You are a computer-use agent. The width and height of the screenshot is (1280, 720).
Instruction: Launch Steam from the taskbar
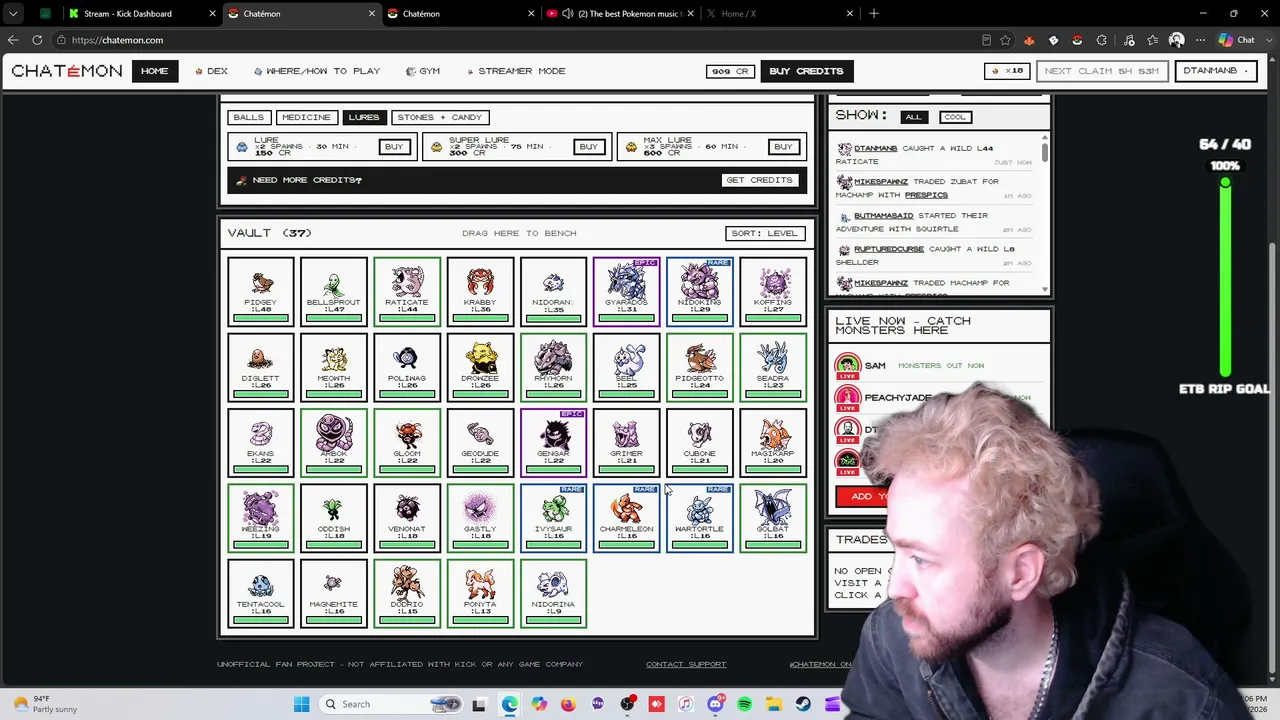pos(803,704)
